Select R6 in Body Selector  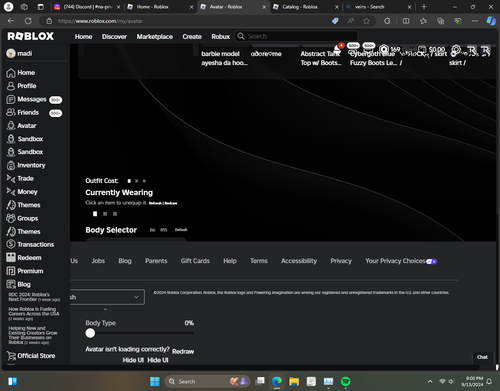[152, 230]
